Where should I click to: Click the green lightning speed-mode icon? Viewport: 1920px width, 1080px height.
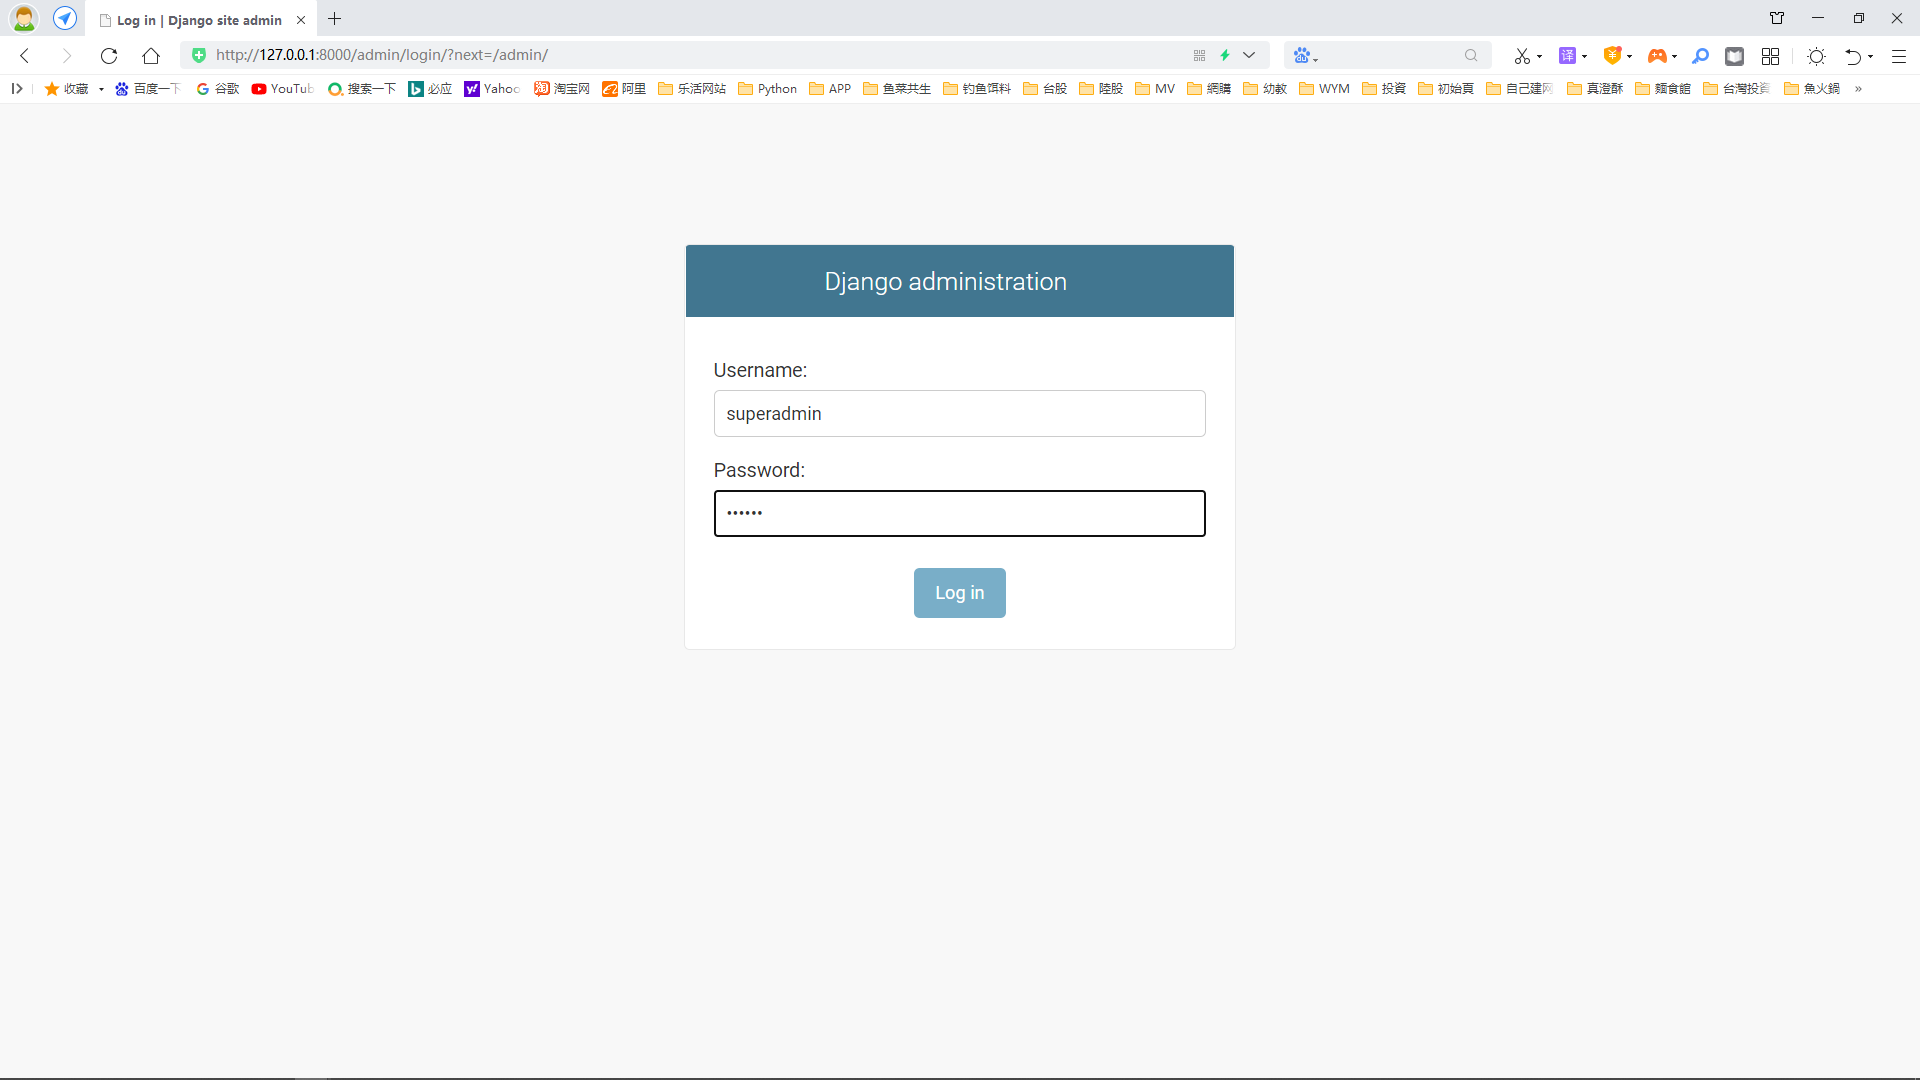[1225, 55]
